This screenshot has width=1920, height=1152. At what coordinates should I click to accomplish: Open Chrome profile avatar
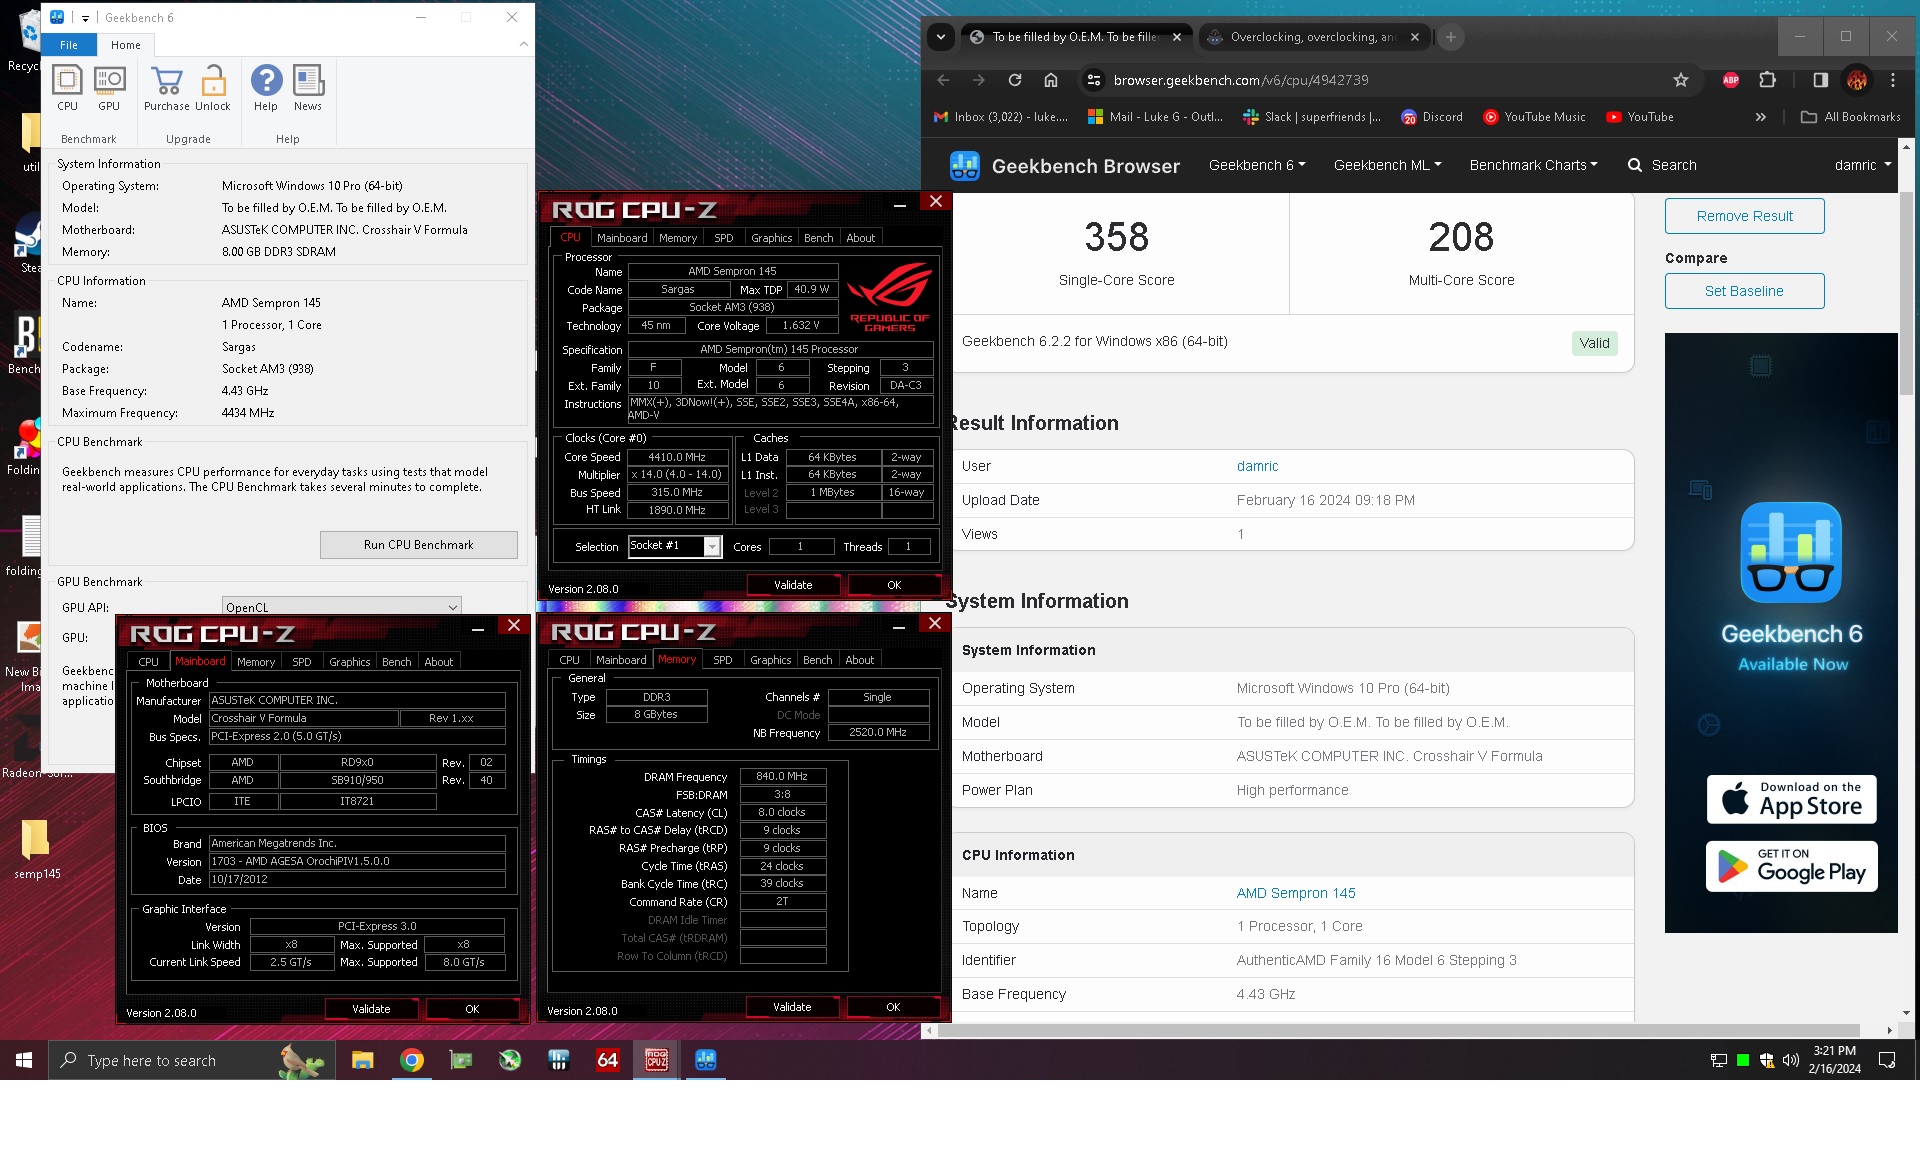click(x=1857, y=80)
